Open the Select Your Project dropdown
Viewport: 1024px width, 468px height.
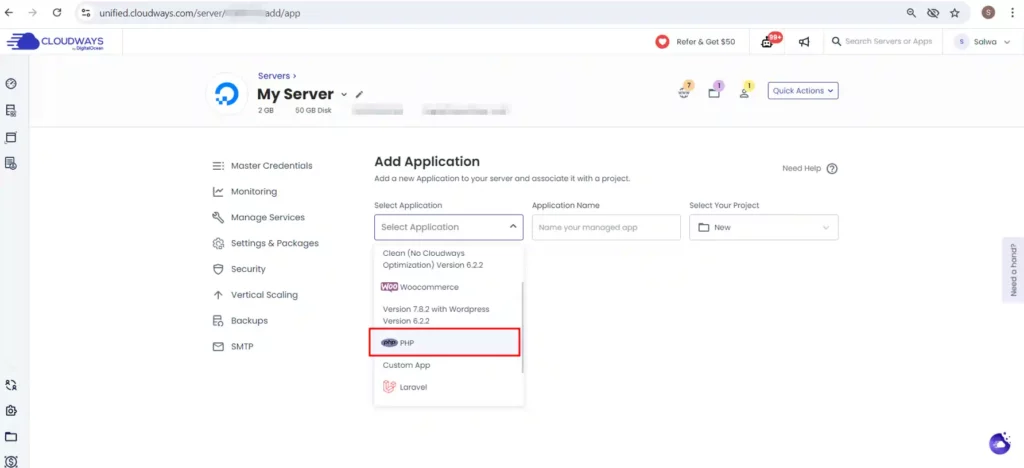click(x=763, y=227)
